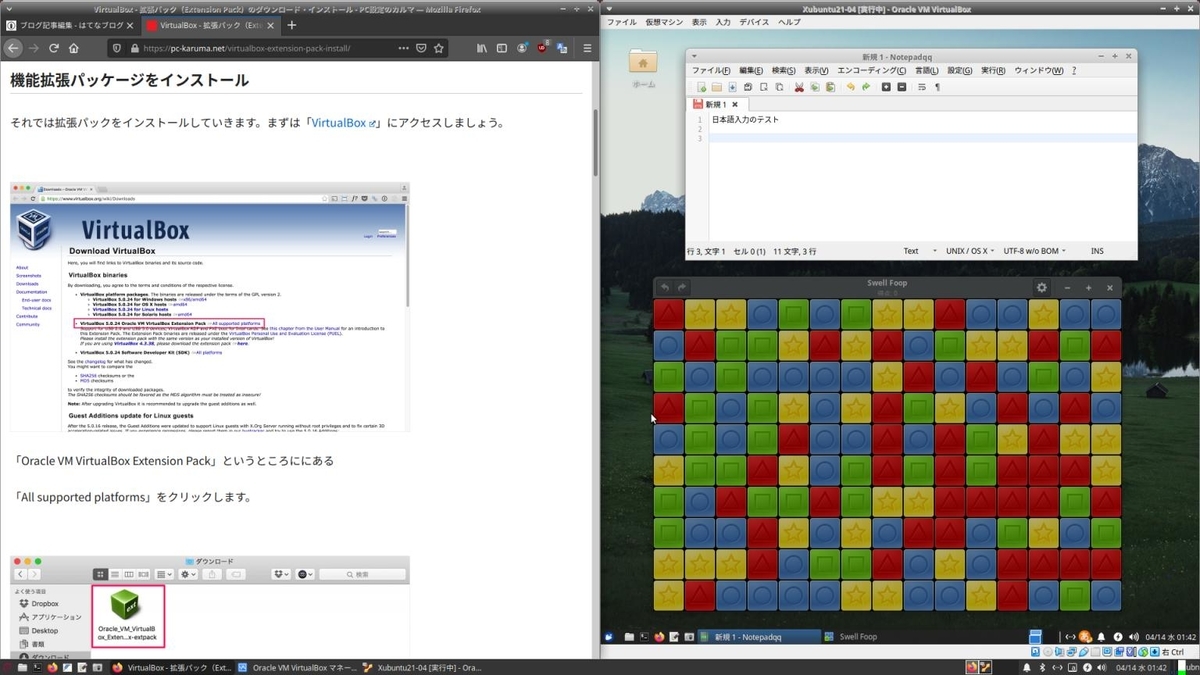
Task: Click the text line 日本語入力のテスト in Notepadqq
Action: 745,120
